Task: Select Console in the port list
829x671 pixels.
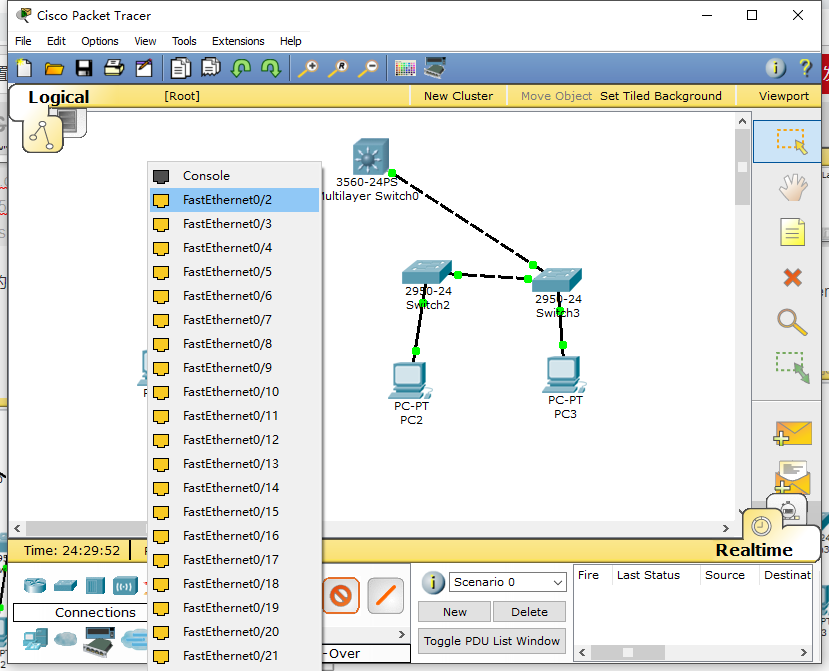Action: coord(234,176)
